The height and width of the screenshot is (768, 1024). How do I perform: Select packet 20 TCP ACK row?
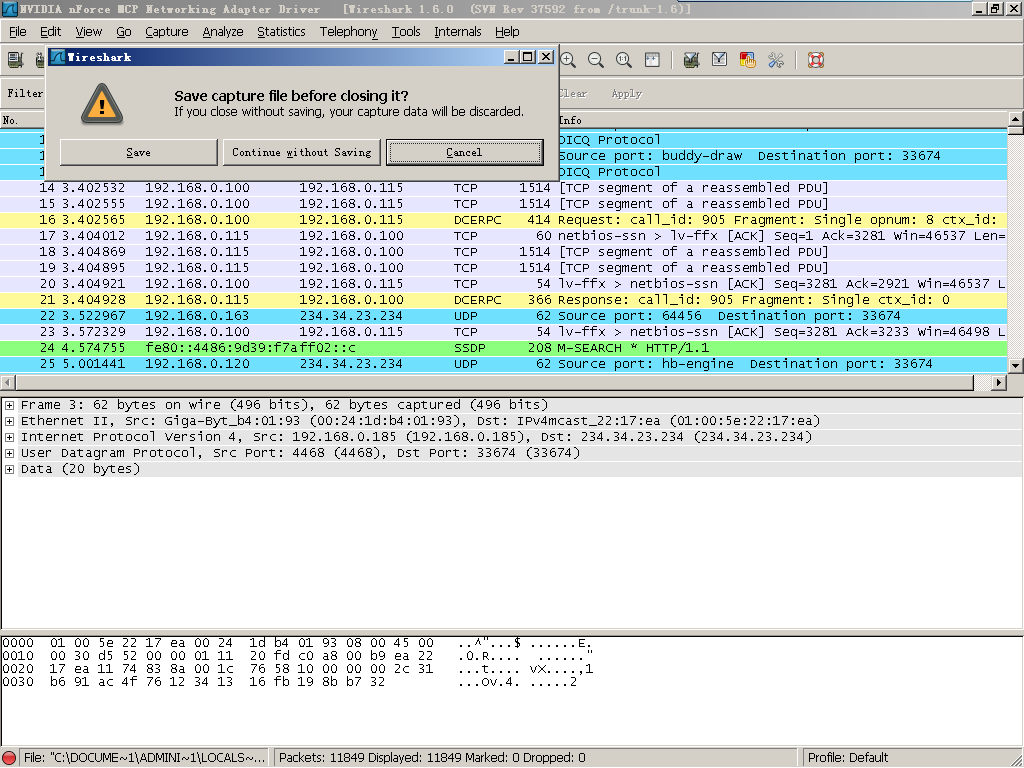(504, 284)
